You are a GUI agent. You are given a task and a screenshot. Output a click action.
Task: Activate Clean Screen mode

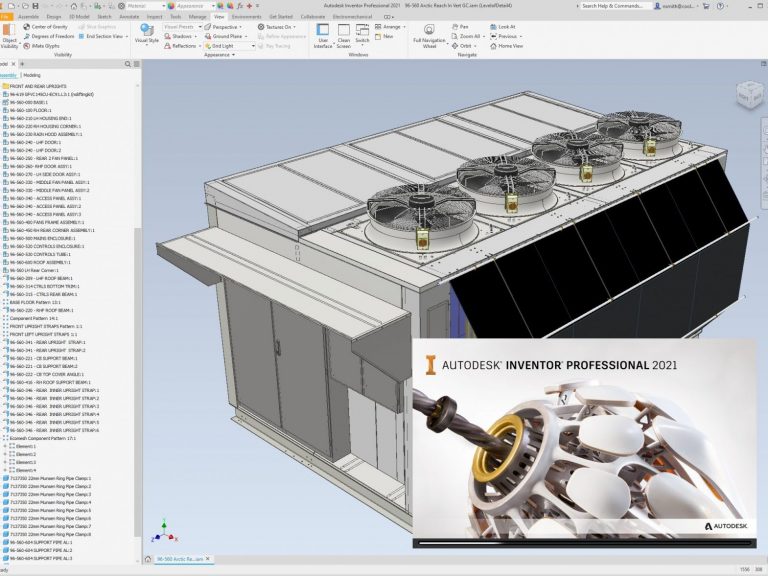pos(344,36)
